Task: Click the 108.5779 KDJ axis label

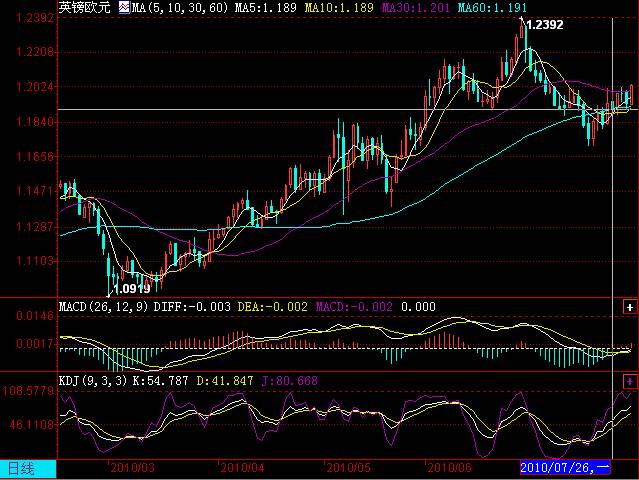Action: pyautogui.click(x=29, y=391)
